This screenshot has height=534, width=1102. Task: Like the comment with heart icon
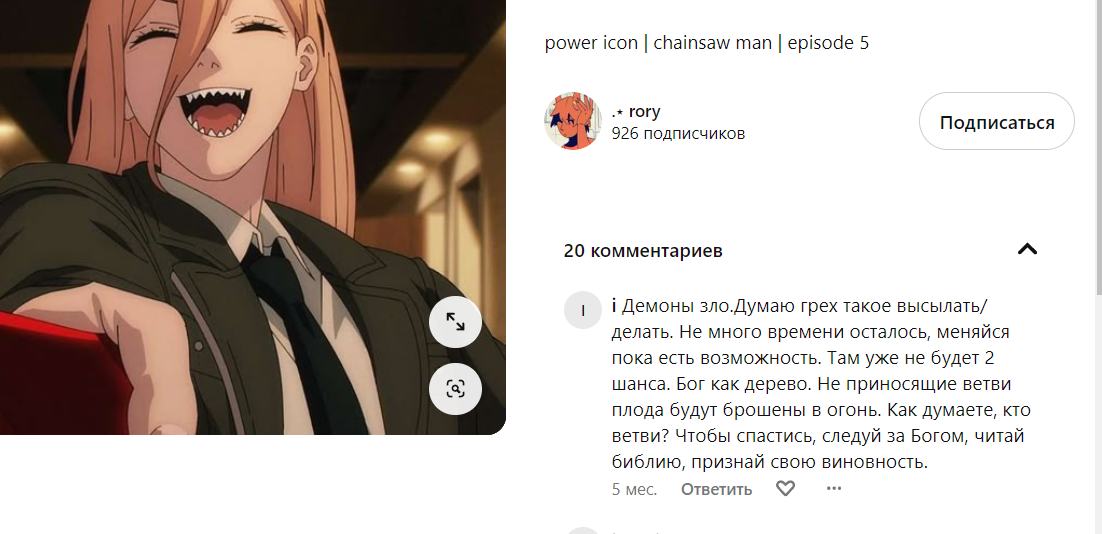tap(785, 488)
